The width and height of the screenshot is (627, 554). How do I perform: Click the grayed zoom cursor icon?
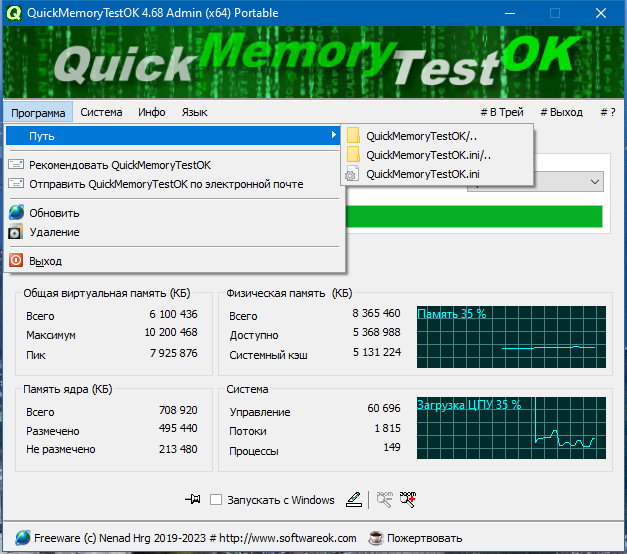coord(385,500)
